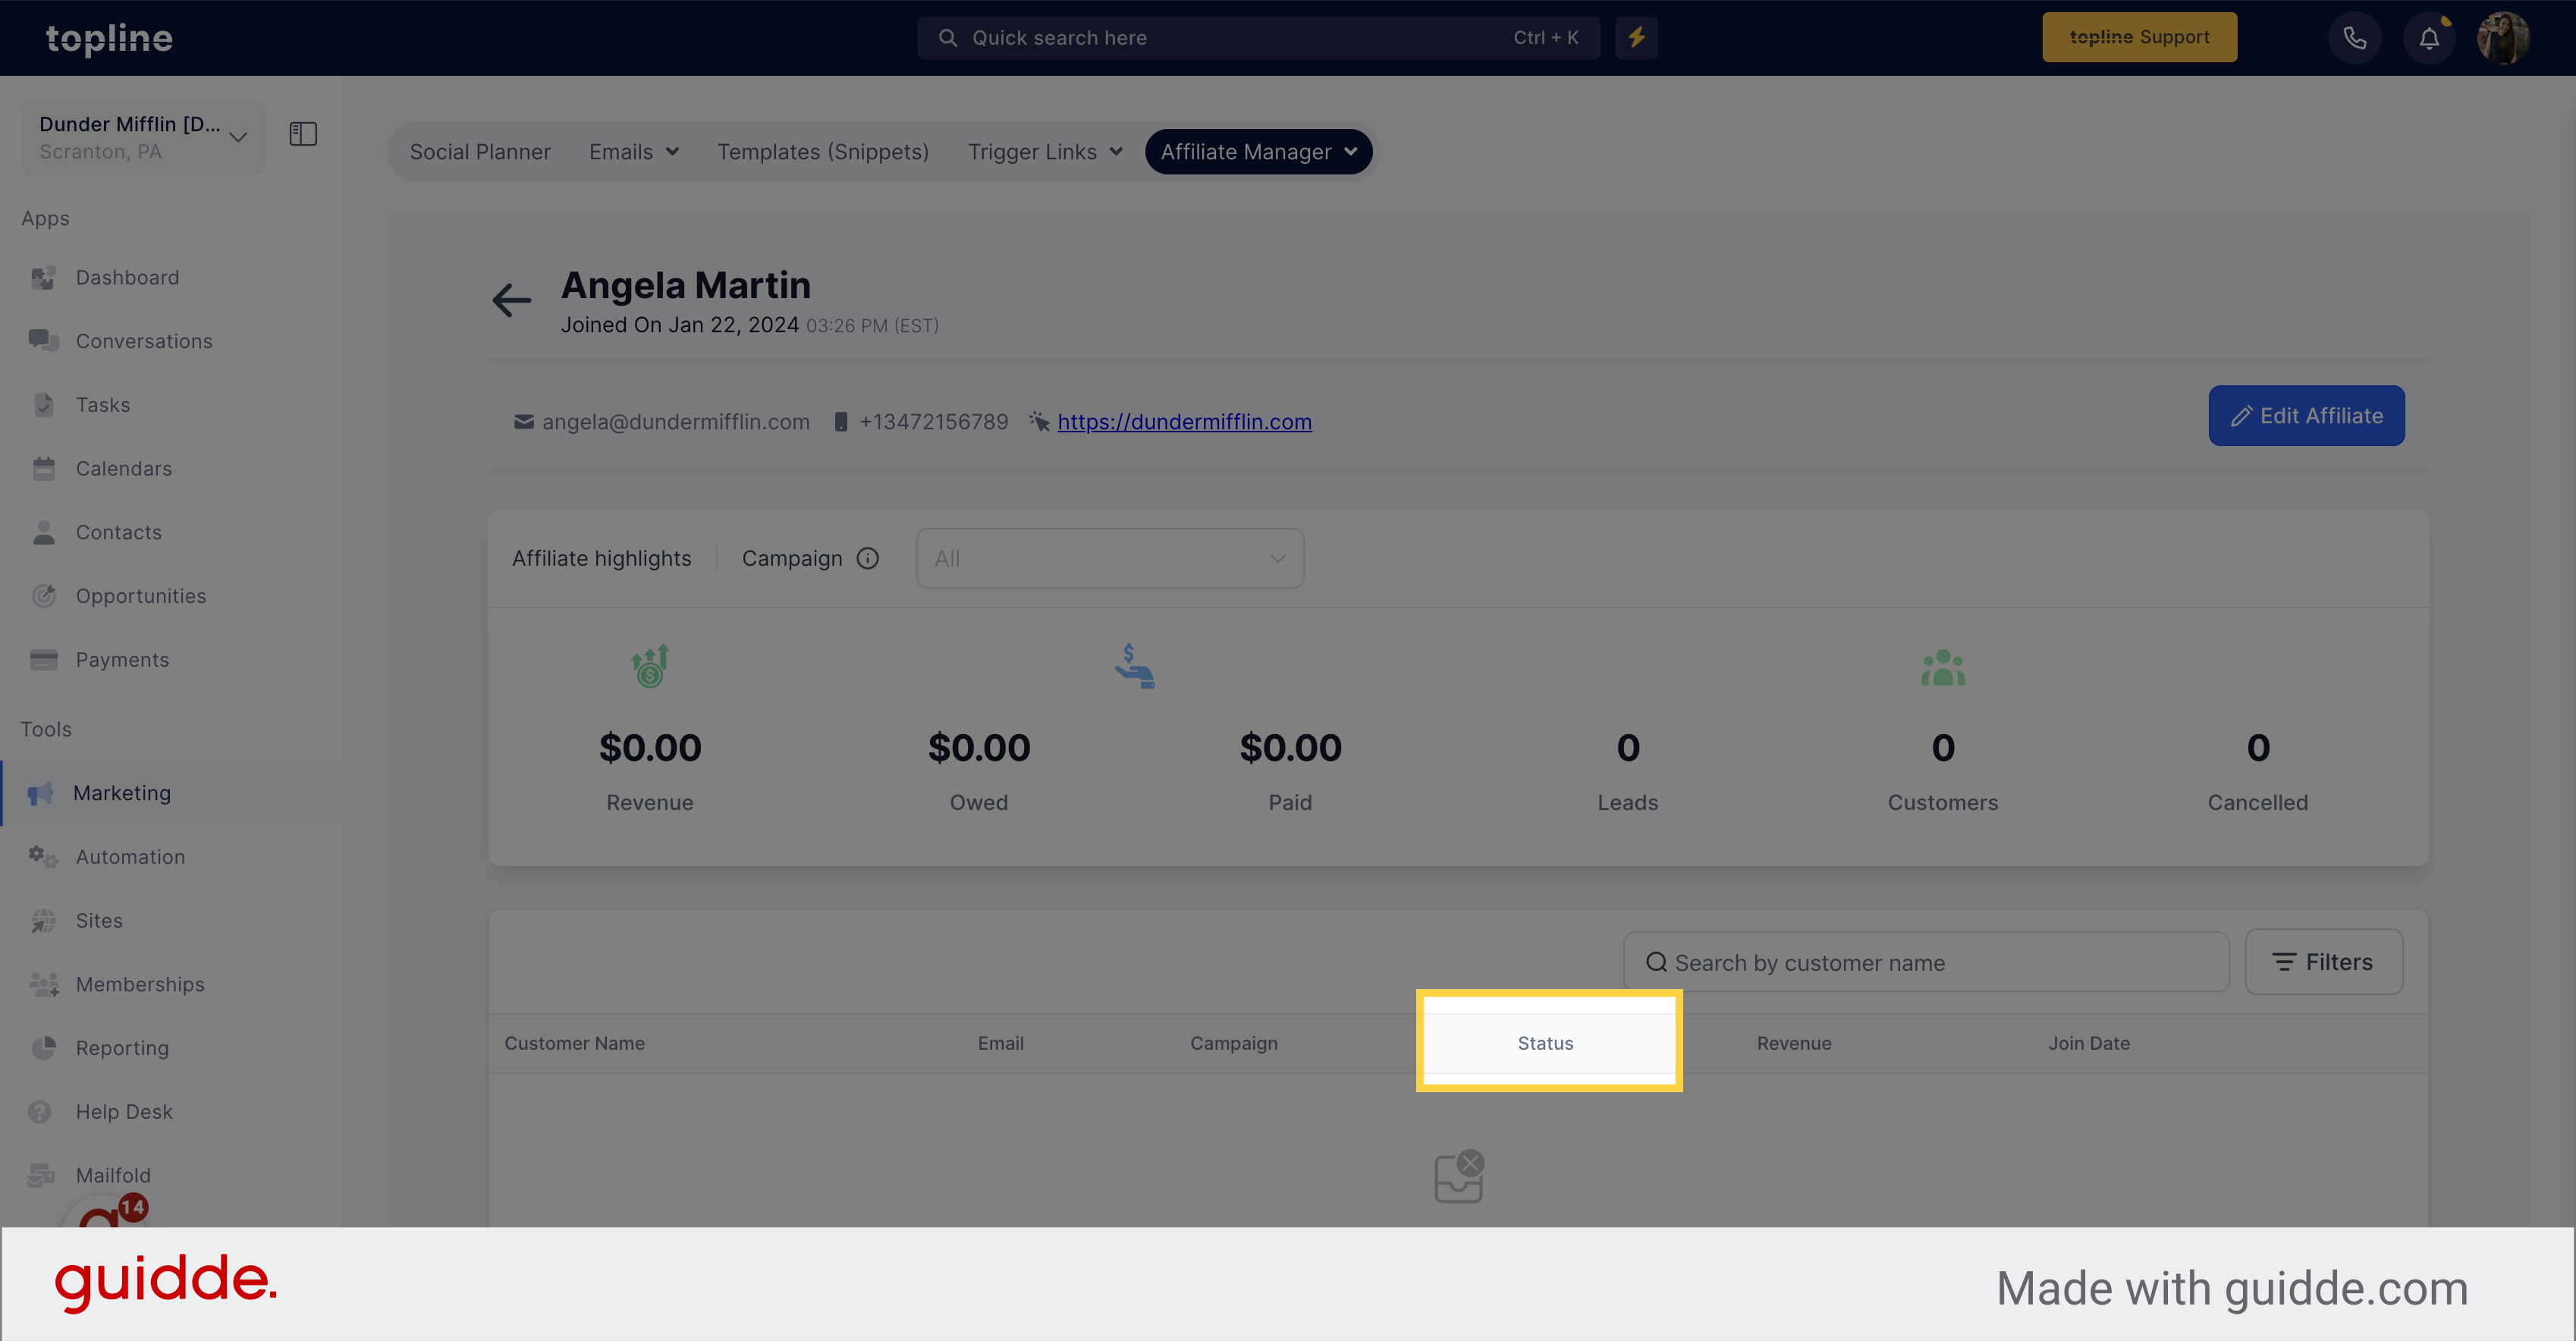Click the topline Support button
The width and height of the screenshot is (2576, 1341).
2140,37
